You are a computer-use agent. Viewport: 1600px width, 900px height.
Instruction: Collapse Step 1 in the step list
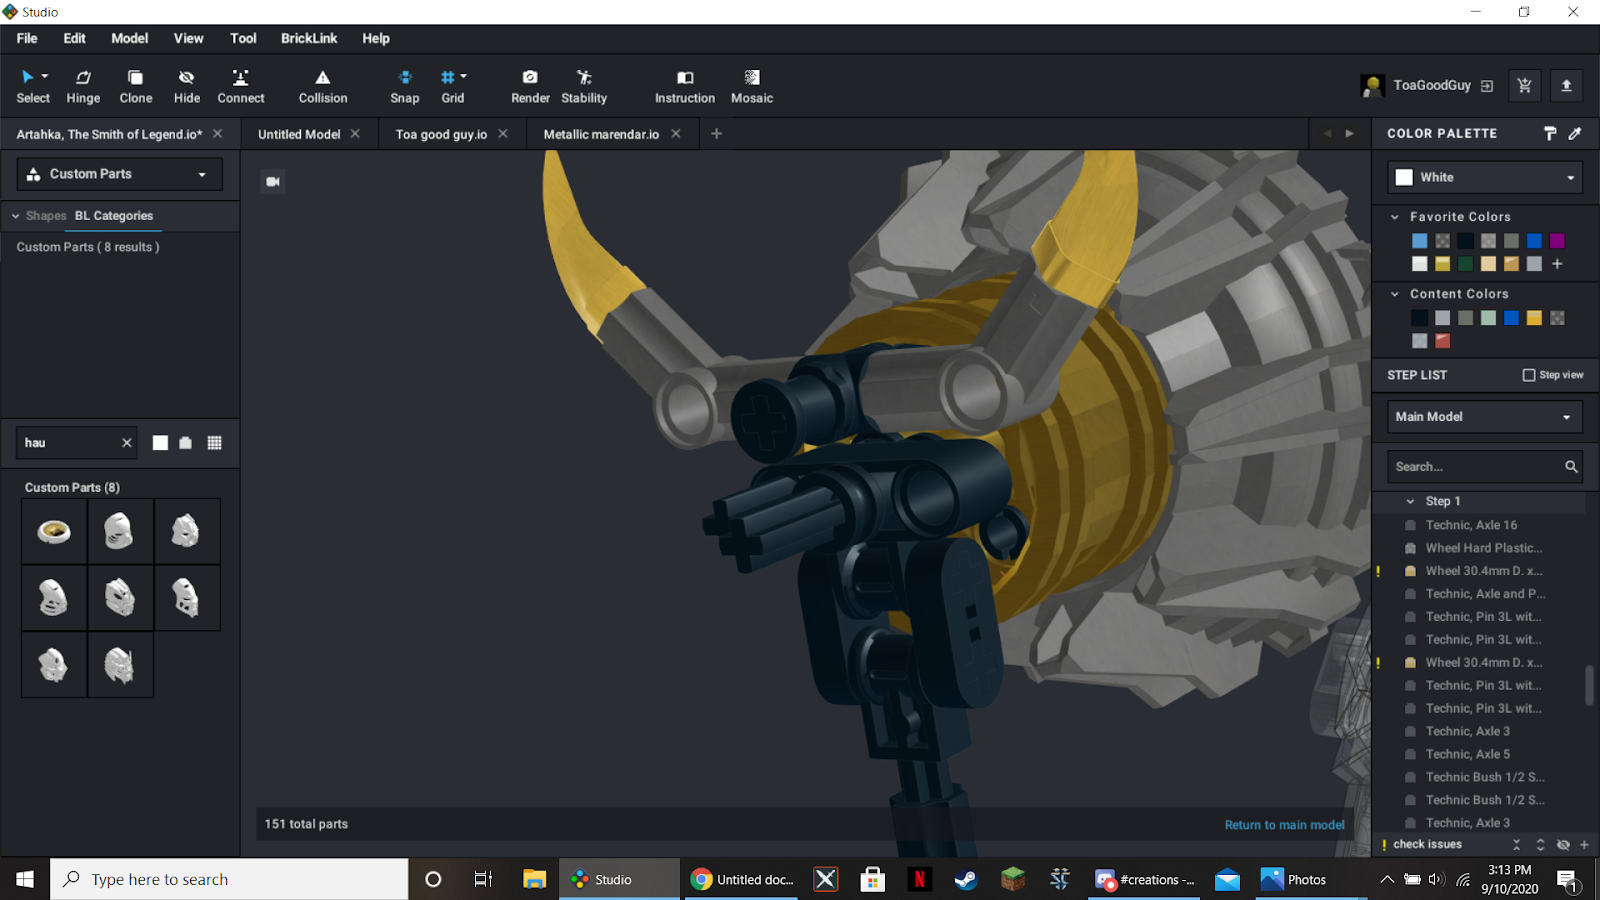tap(1410, 502)
